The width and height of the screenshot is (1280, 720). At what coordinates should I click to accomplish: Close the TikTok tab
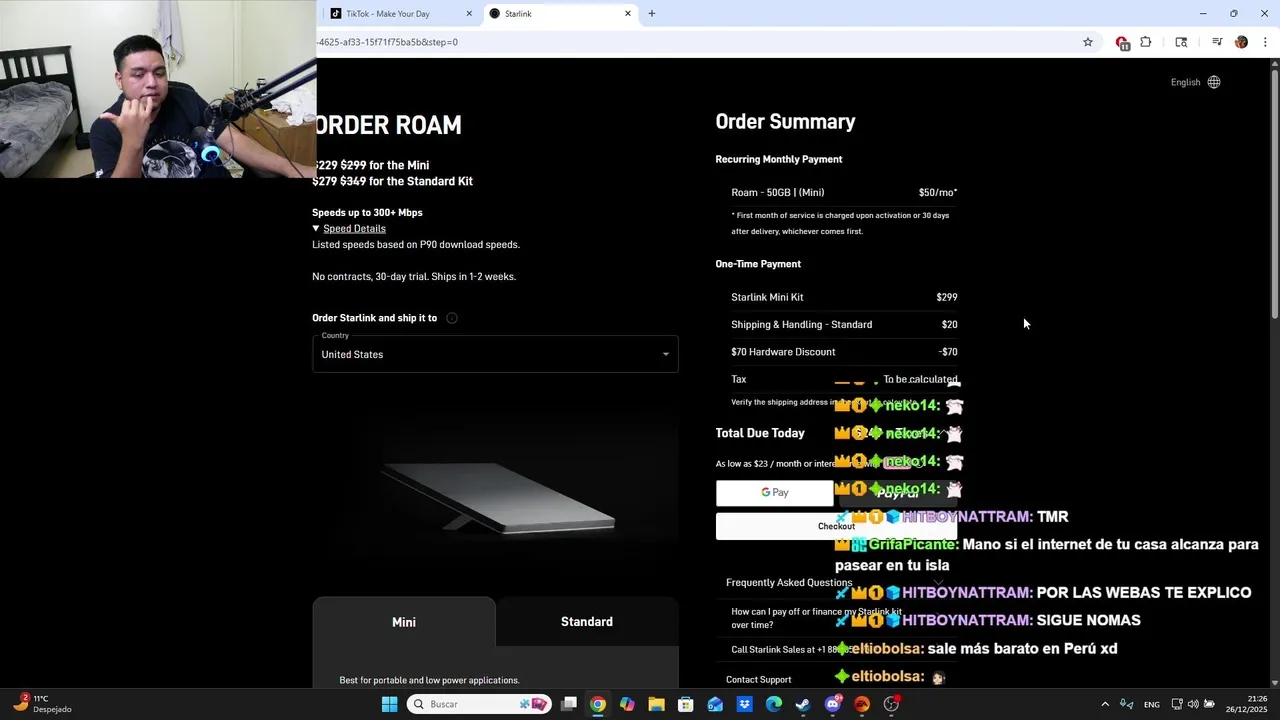469,14
